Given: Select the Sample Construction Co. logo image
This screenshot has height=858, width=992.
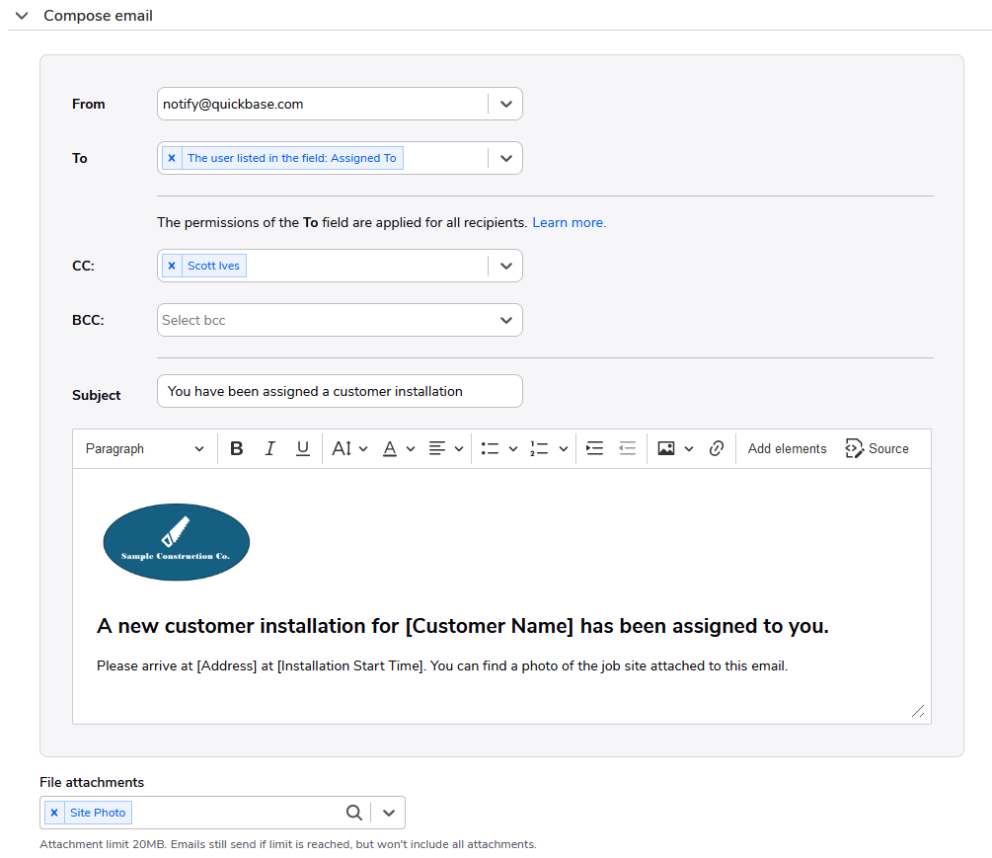Looking at the screenshot, I should (x=177, y=542).
